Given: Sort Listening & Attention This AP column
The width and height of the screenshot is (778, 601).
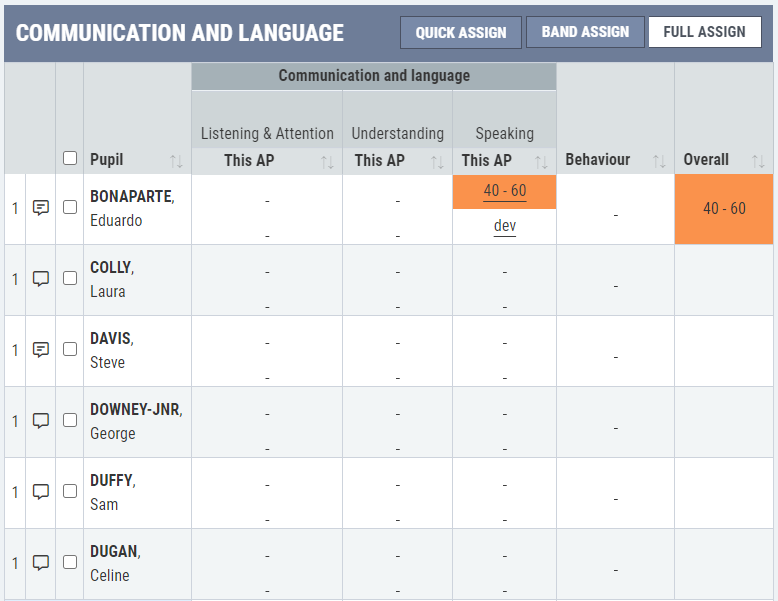Looking at the screenshot, I should [x=327, y=162].
